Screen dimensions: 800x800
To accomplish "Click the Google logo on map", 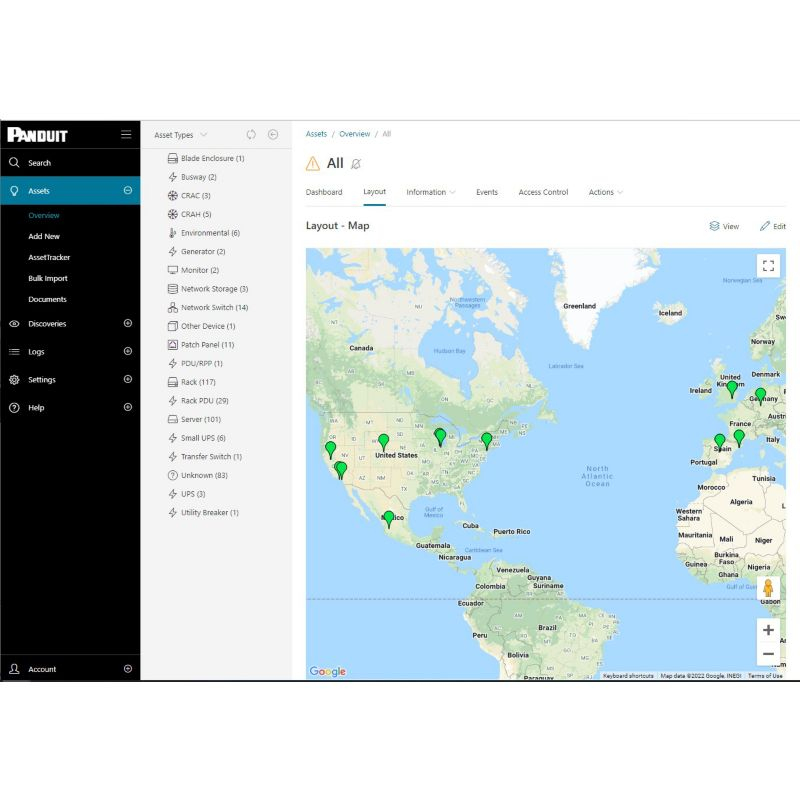I will pos(328,671).
